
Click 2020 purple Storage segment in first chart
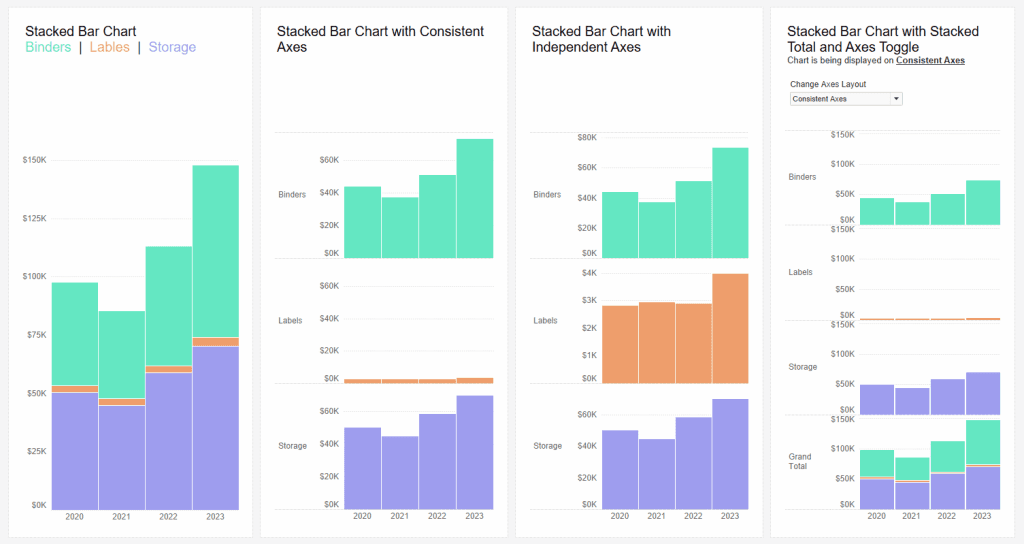(75, 450)
